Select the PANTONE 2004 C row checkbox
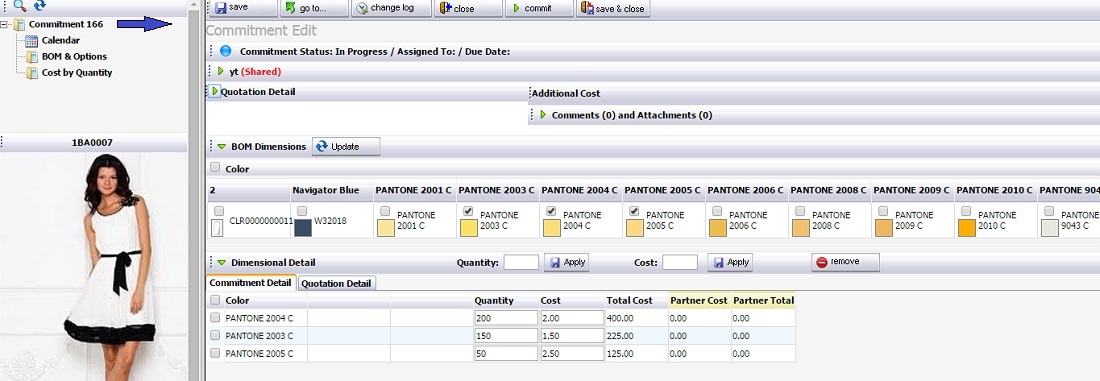The height and width of the screenshot is (381, 1100). [x=215, y=318]
